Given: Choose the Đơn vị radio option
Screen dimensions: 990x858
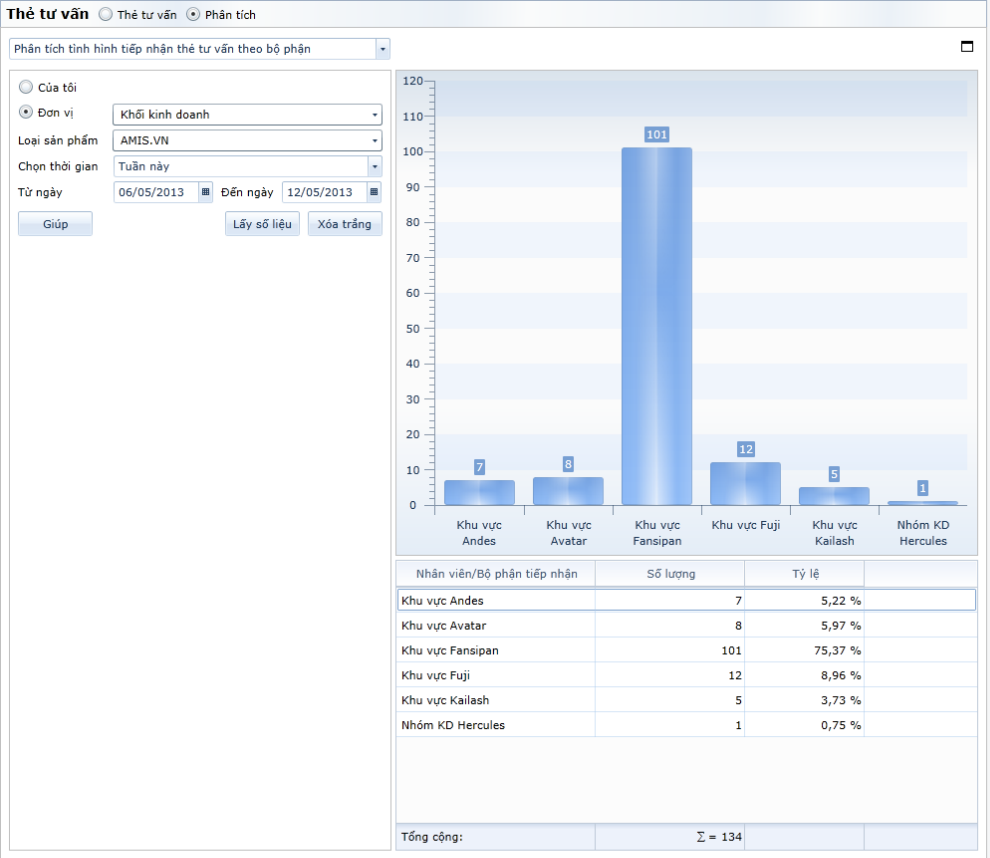Looking at the screenshot, I should (26, 112).
